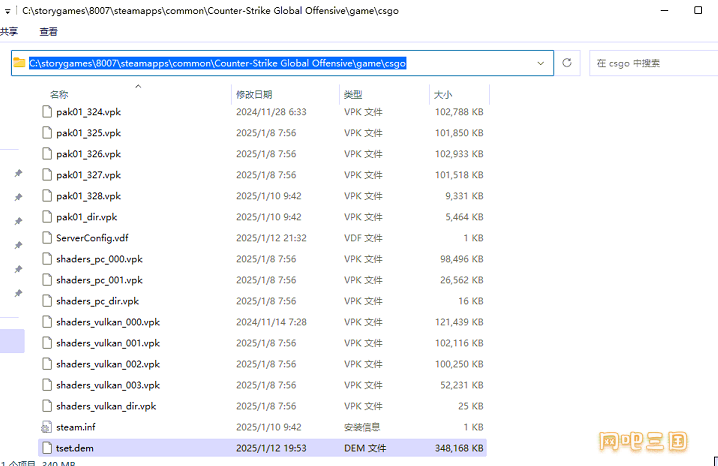The height and width of the screenshot is (466, 718).
Task: Click date 2025/1/12 21:32 of ServerConfig.vdf
Action: pyautogui.click(x=271, y=238)
